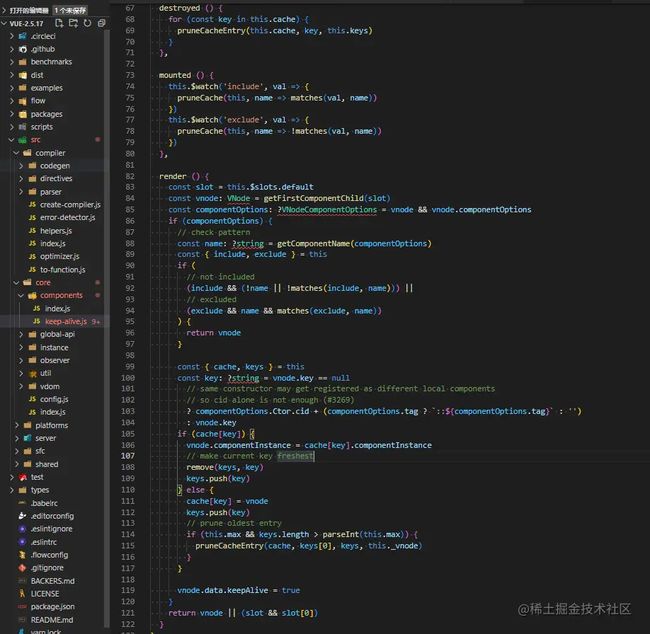Click 'mounted' method name on line 73
650x634 pixels.
click(175, 75)
